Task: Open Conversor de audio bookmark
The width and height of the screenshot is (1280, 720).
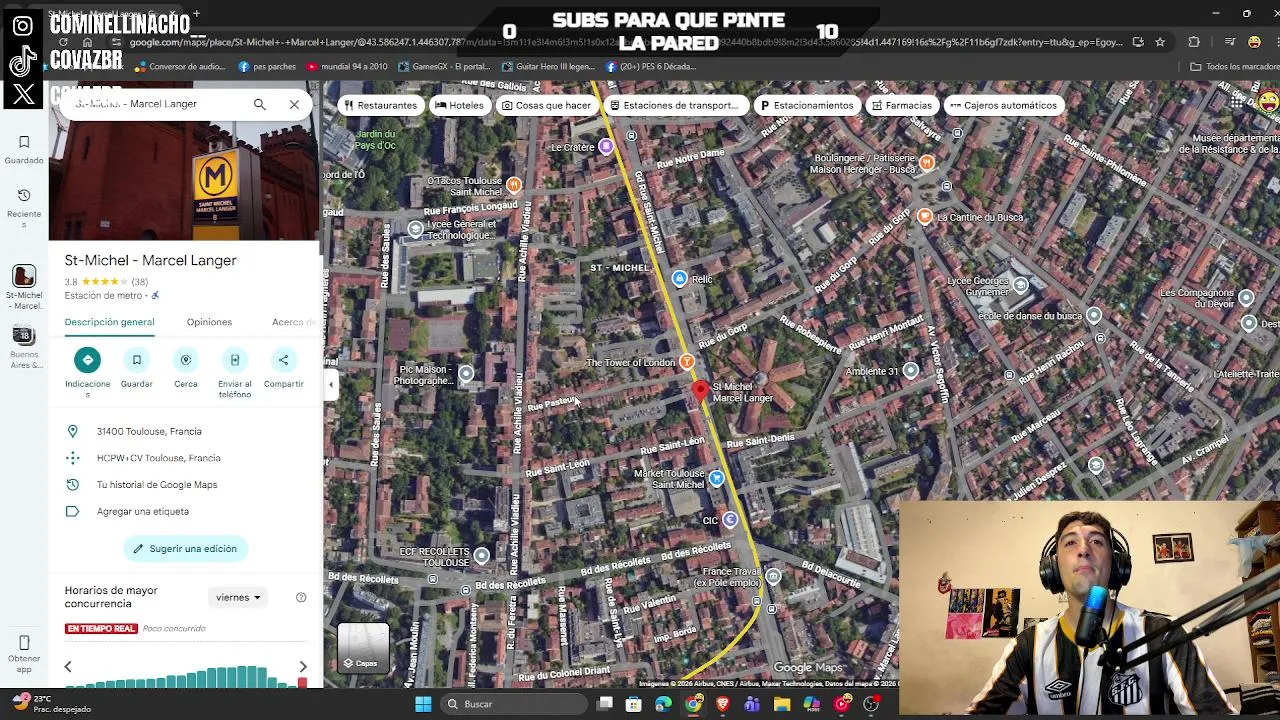Action: tap(180, 67)
